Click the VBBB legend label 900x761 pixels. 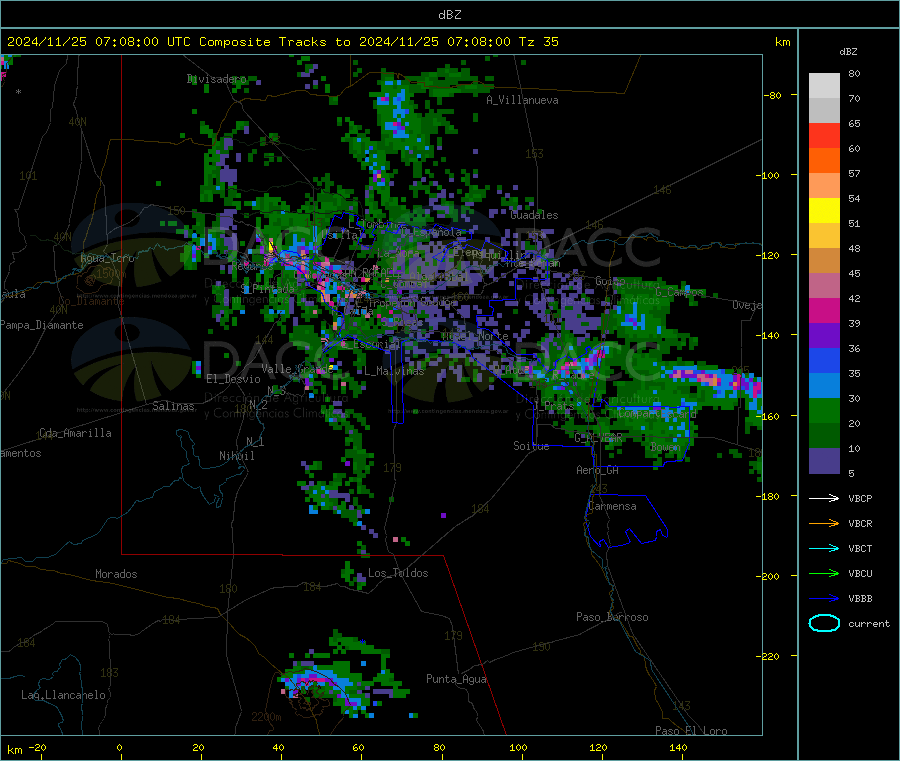pos(860,599)
